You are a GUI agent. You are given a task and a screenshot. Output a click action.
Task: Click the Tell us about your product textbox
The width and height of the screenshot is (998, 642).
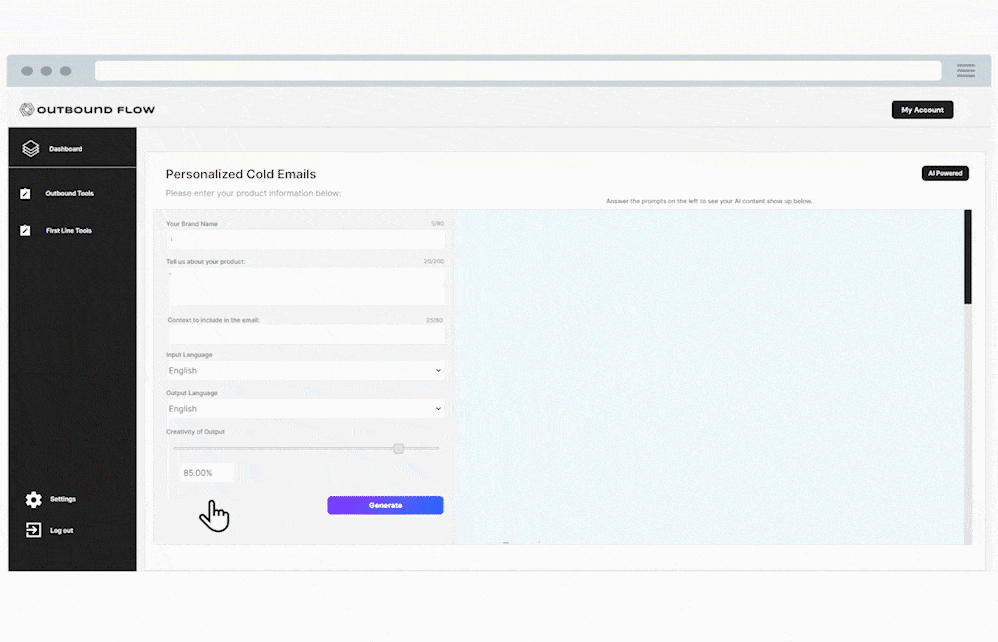(305, 286)
